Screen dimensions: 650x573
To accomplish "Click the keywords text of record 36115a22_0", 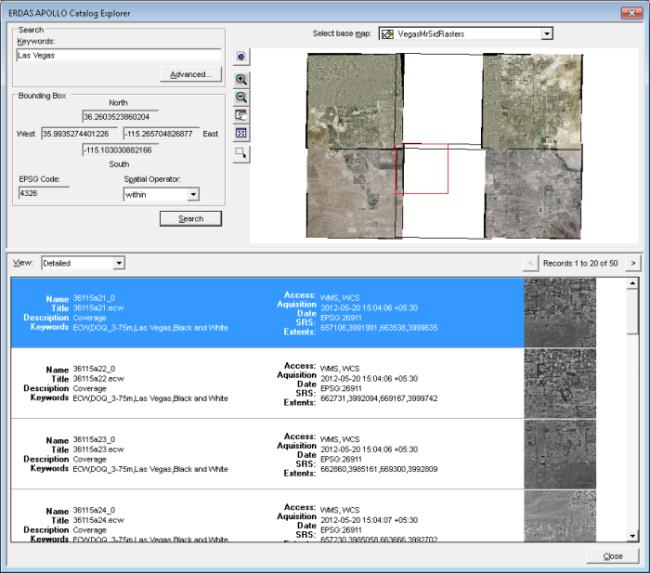I will [x=150, y=398].
